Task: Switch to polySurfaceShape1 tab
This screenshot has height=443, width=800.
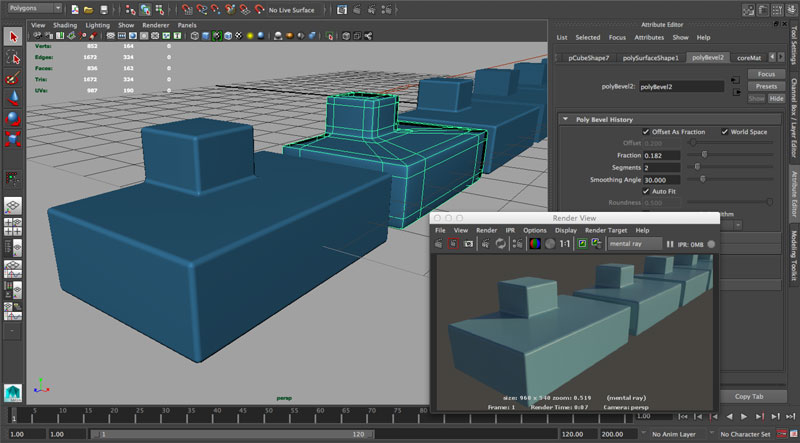Action: click(x=651, y=58)
